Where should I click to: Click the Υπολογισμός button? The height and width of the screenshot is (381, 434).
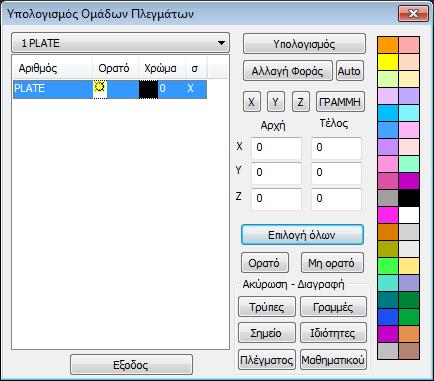pyautogui.click(x=304, y=44)
